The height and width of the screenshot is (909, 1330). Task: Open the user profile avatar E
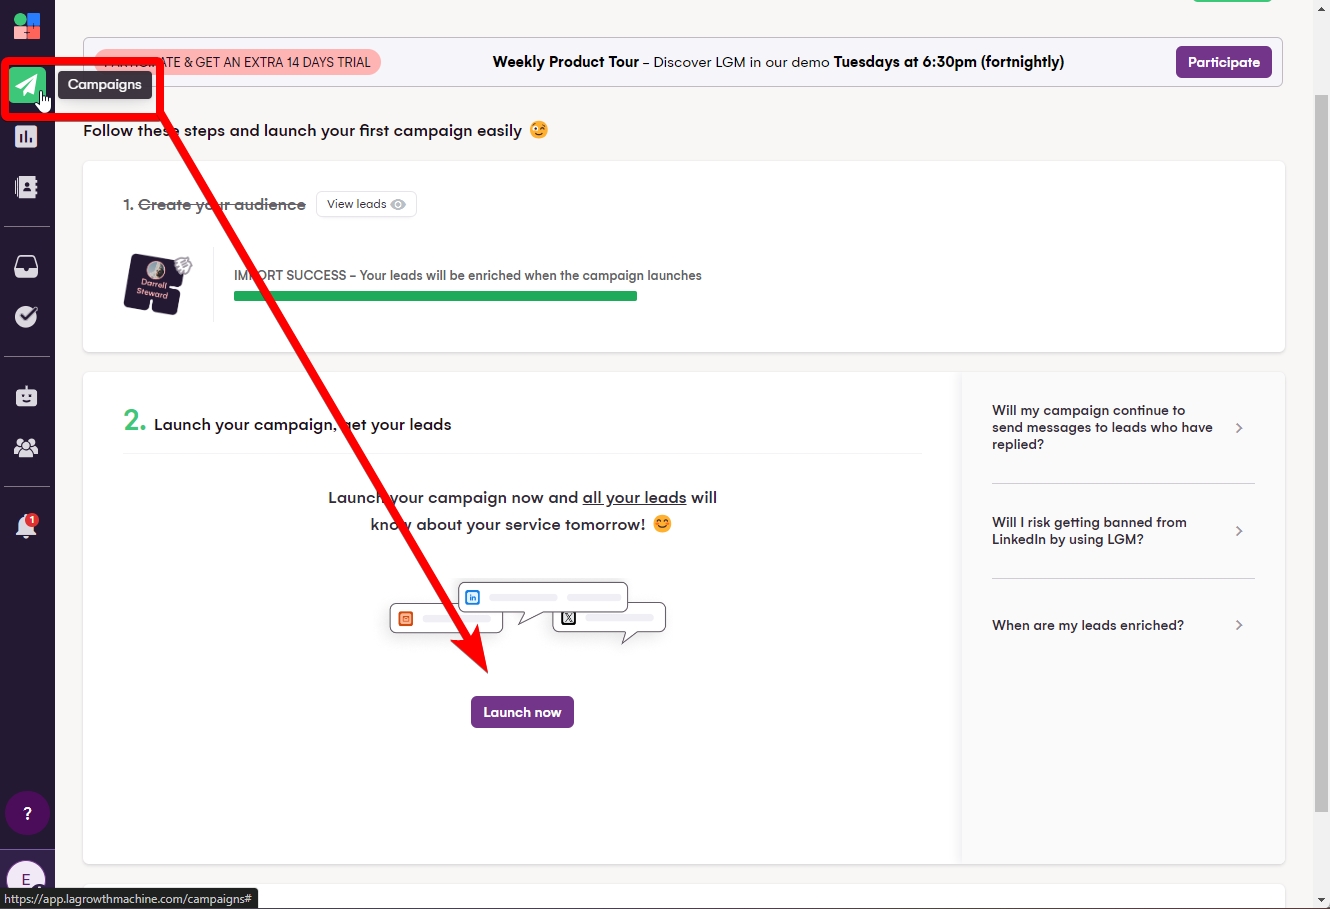point(27,878)
